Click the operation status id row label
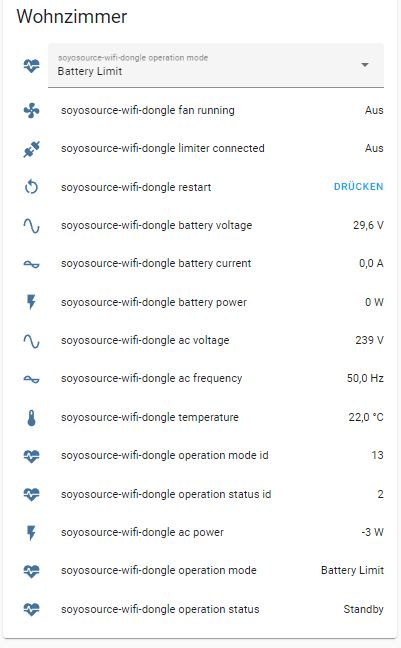 (166, 494)
